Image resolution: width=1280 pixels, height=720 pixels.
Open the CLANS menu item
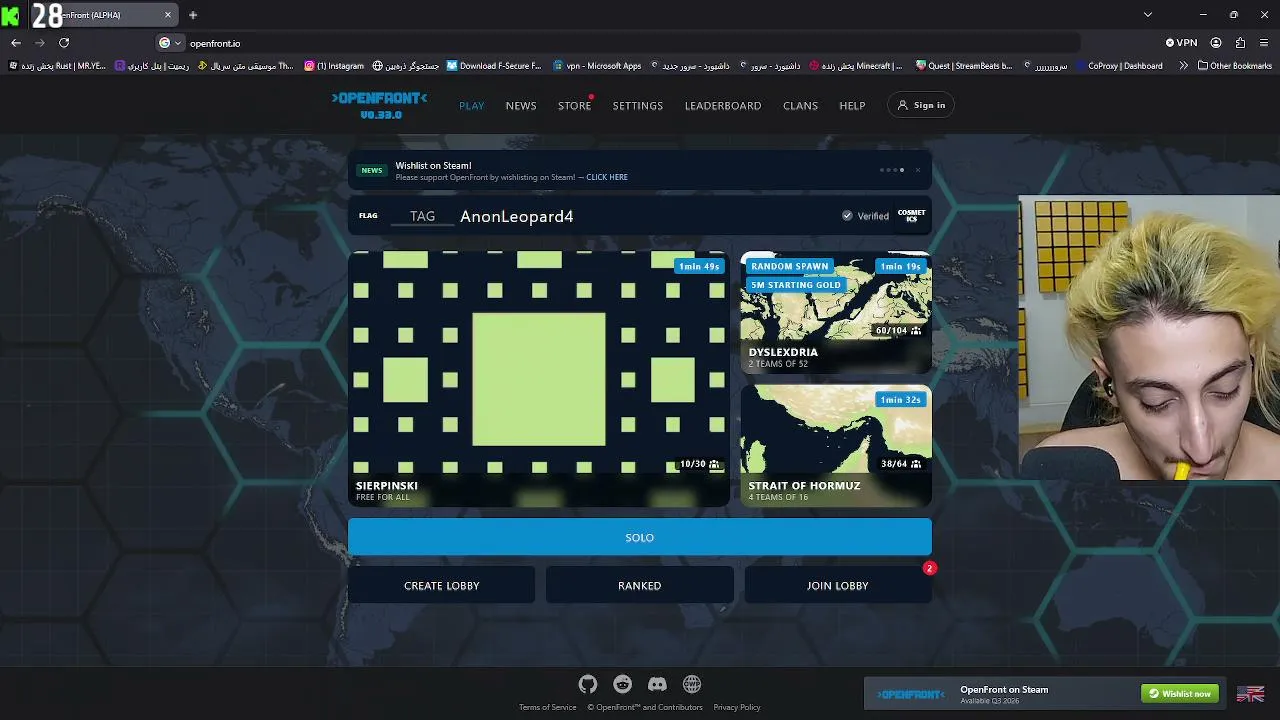[x=800, y=105]
